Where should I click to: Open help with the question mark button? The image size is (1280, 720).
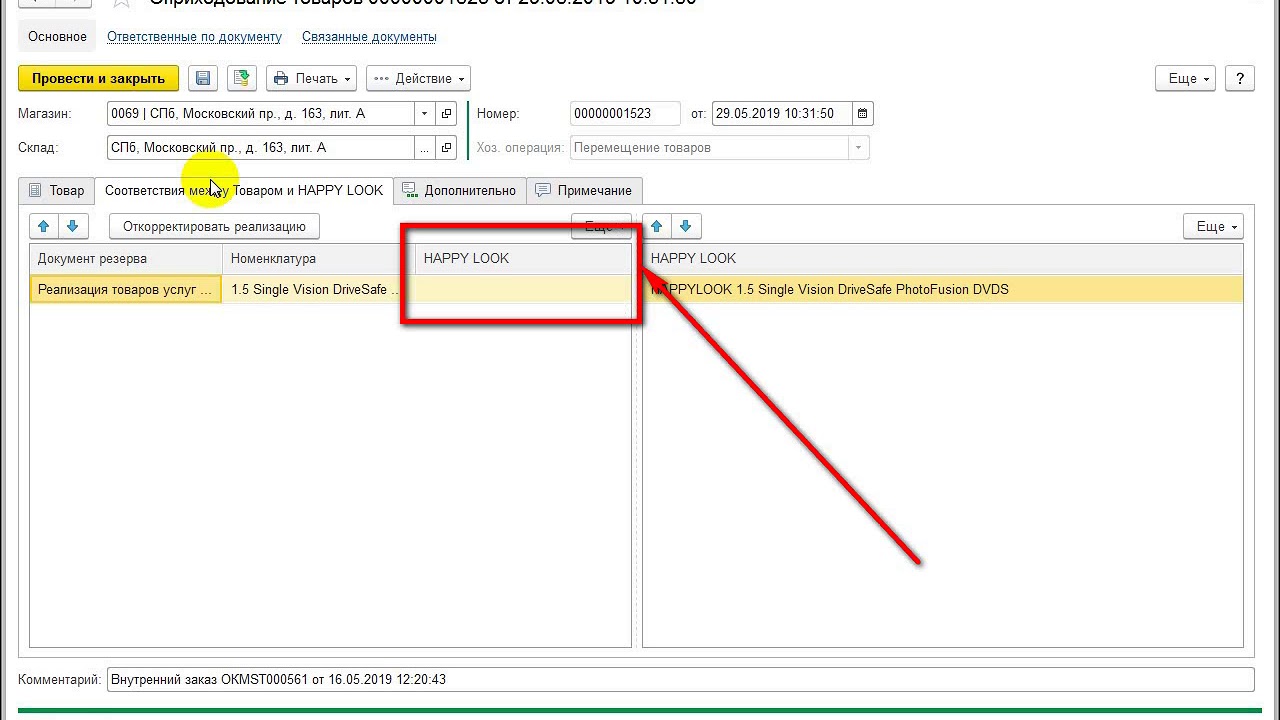click(1240, 78)
